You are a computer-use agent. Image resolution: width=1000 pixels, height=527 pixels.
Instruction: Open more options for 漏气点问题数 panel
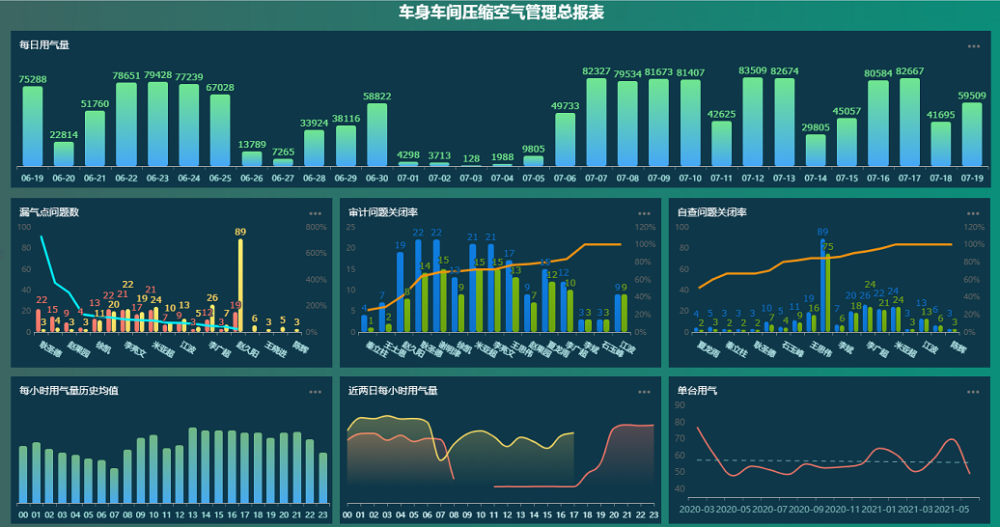pyautogui.click(x=315, y=214)
